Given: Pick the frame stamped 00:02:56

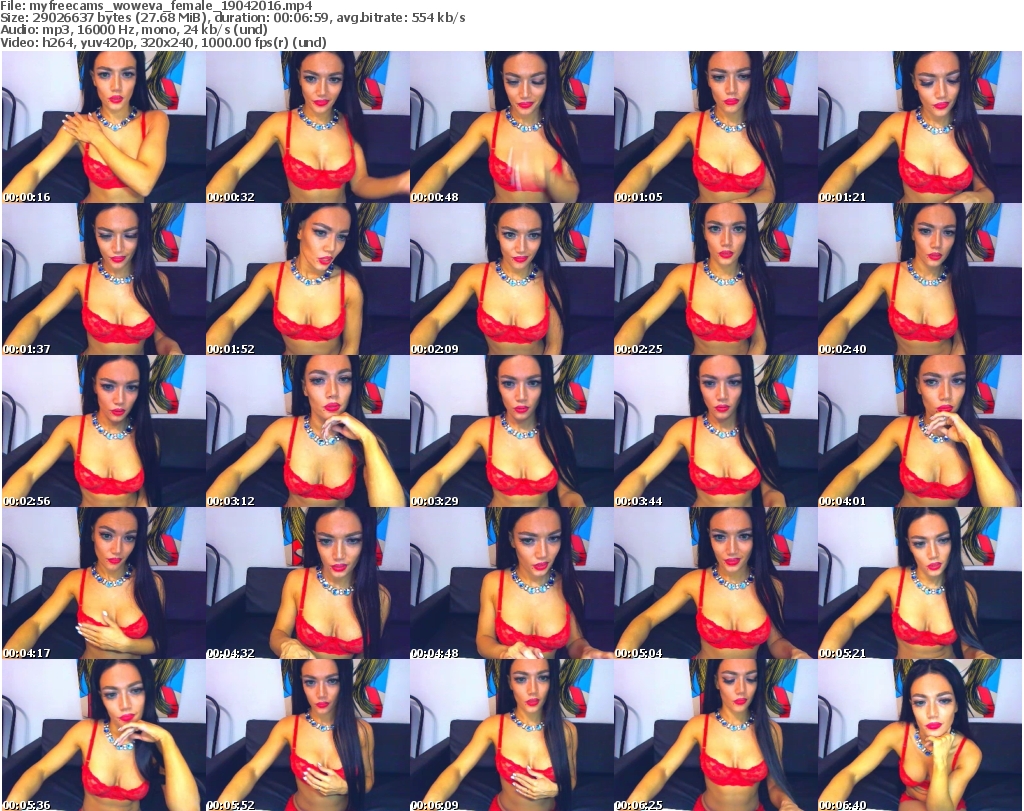Looking at the screenshot, I should point(104,432).
